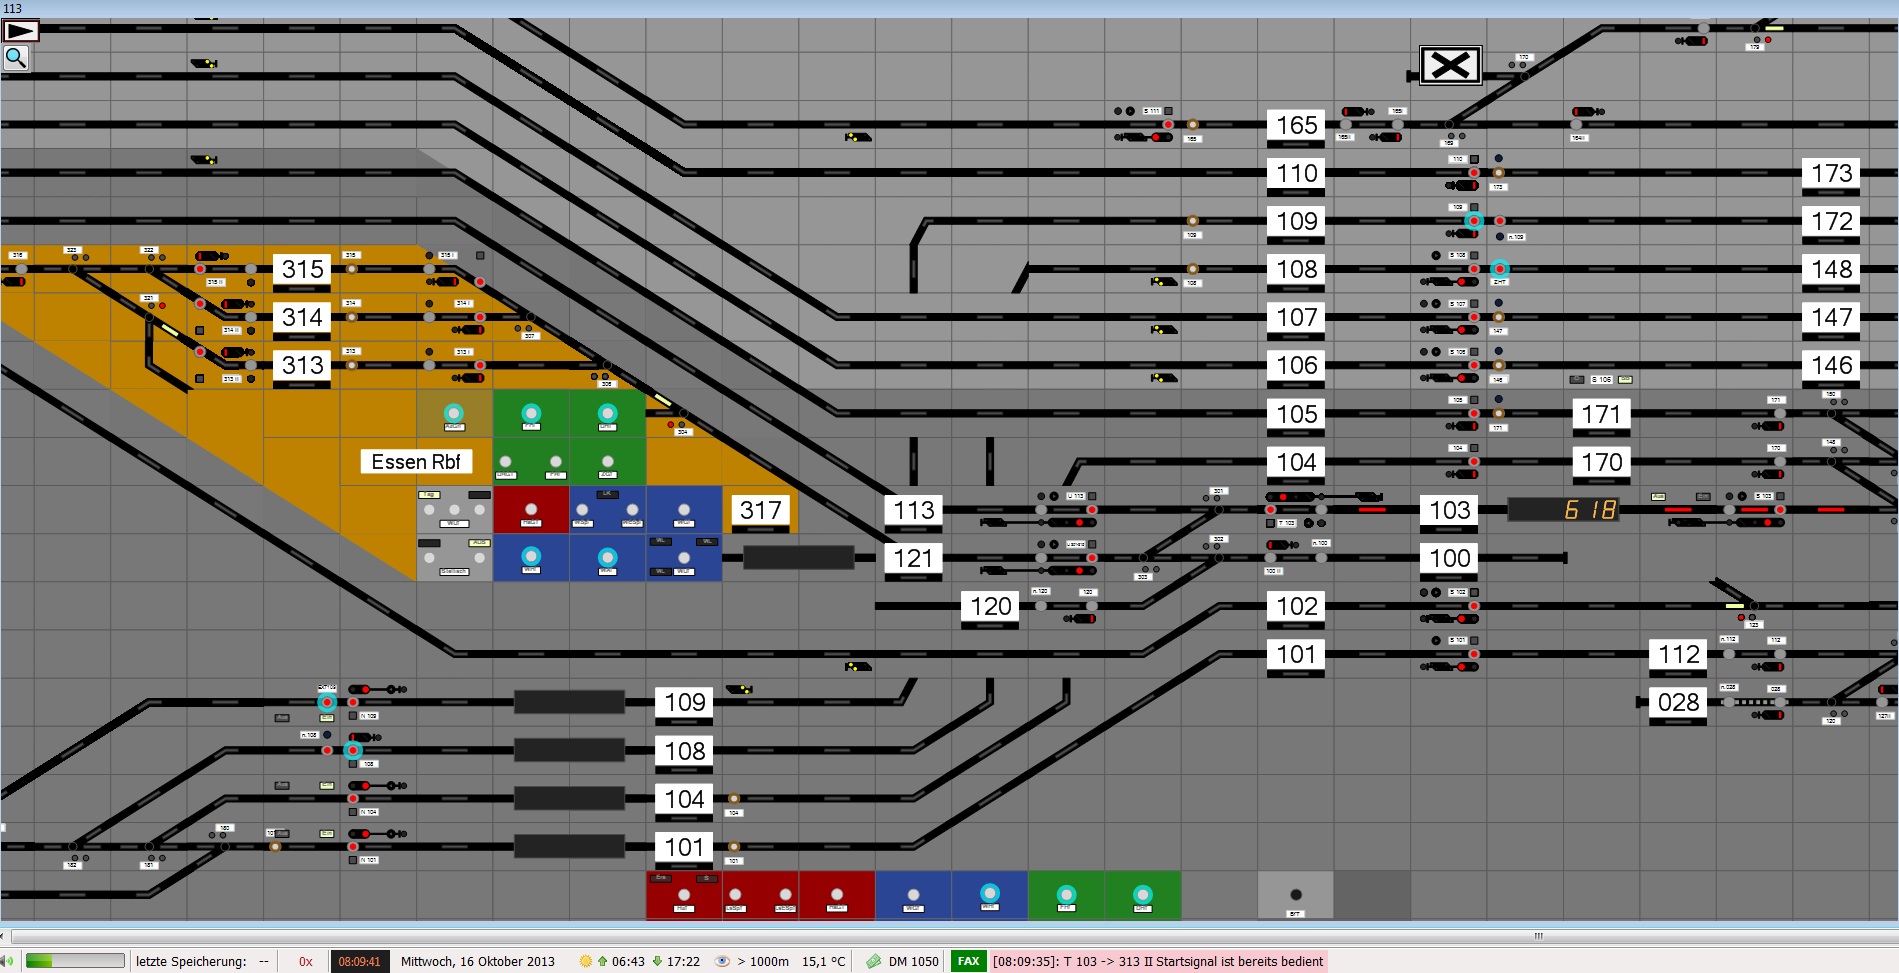Click the 15,1 °C temperature reading
The image size is (1899, 973).
pos(823,961)
